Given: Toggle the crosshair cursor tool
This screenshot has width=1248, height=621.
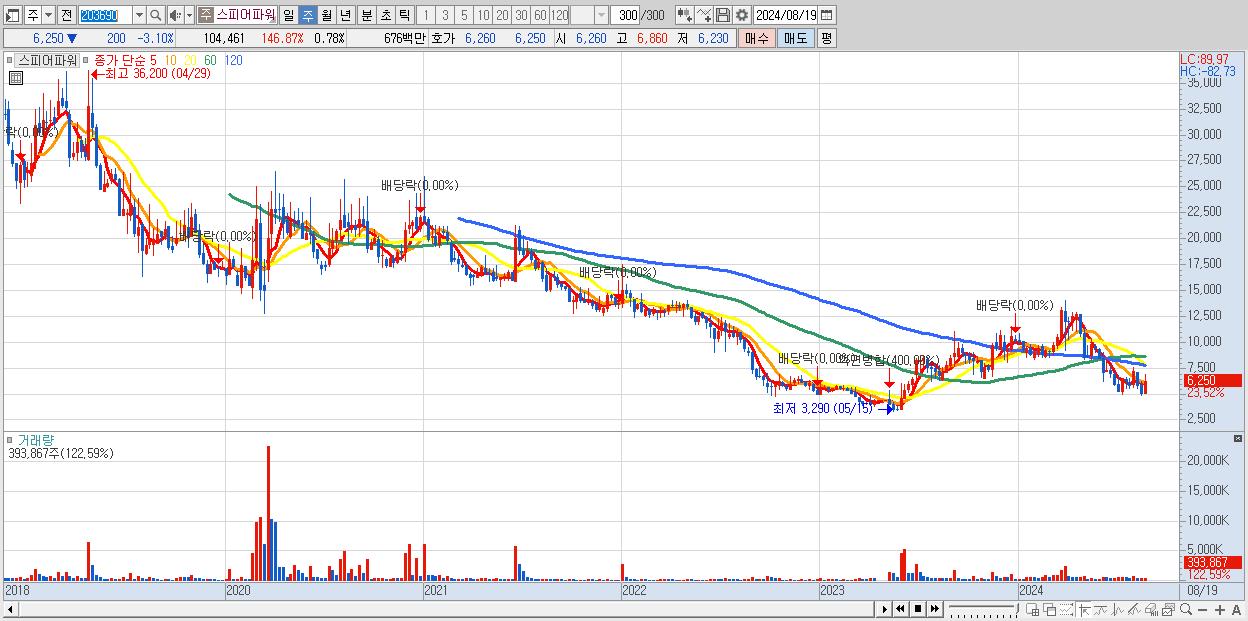Looking at the screenshot, I should [1084, 610].
